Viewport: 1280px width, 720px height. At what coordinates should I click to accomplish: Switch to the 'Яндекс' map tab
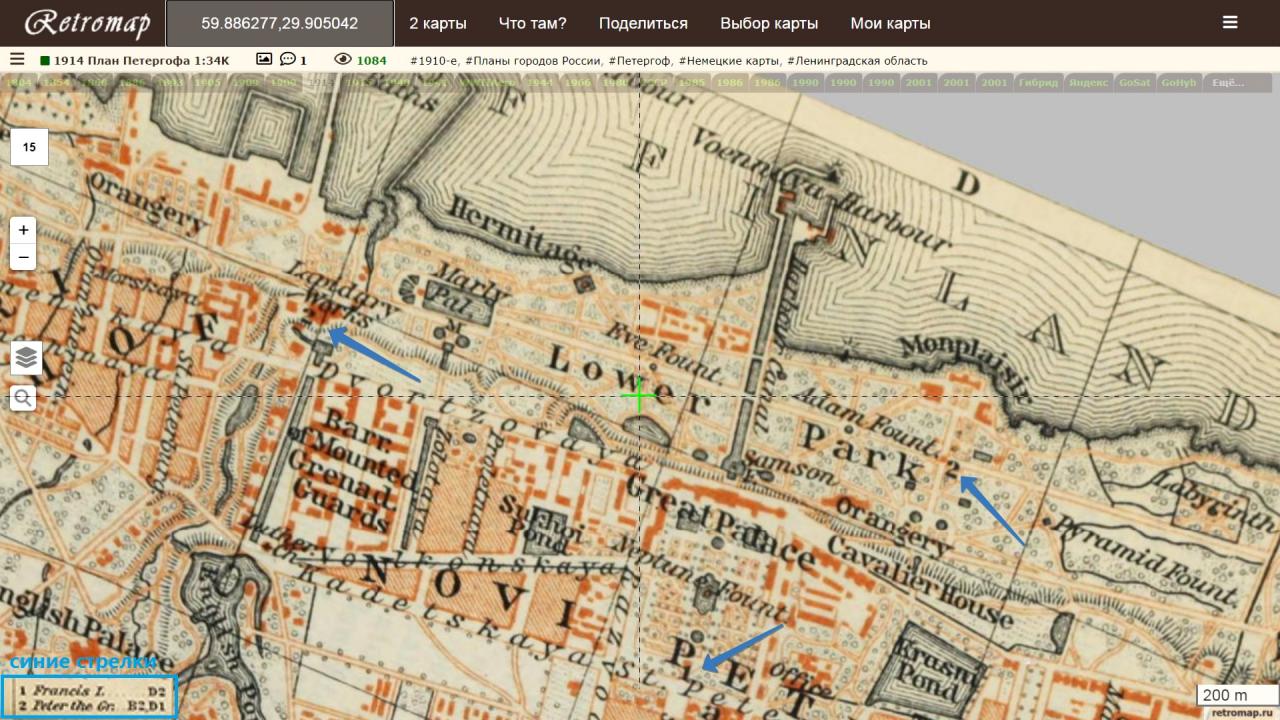[x=1088, y=82]
